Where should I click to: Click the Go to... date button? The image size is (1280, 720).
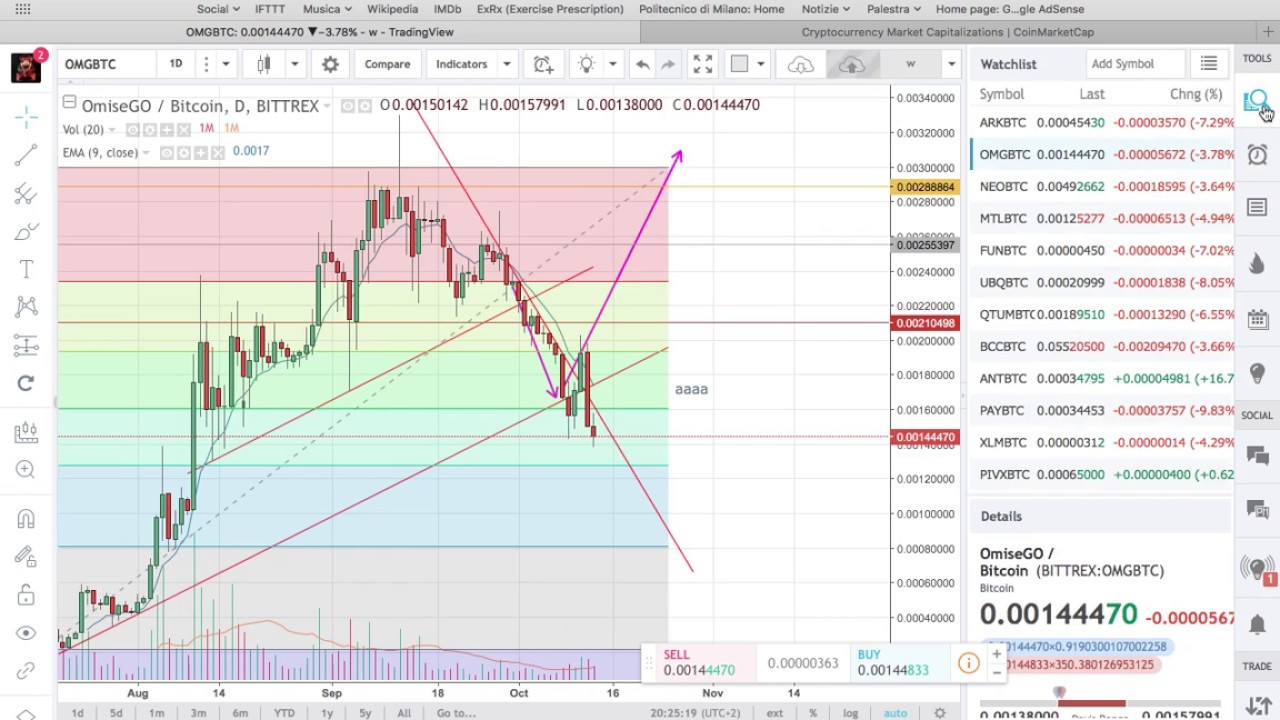(x=456, y=713)
